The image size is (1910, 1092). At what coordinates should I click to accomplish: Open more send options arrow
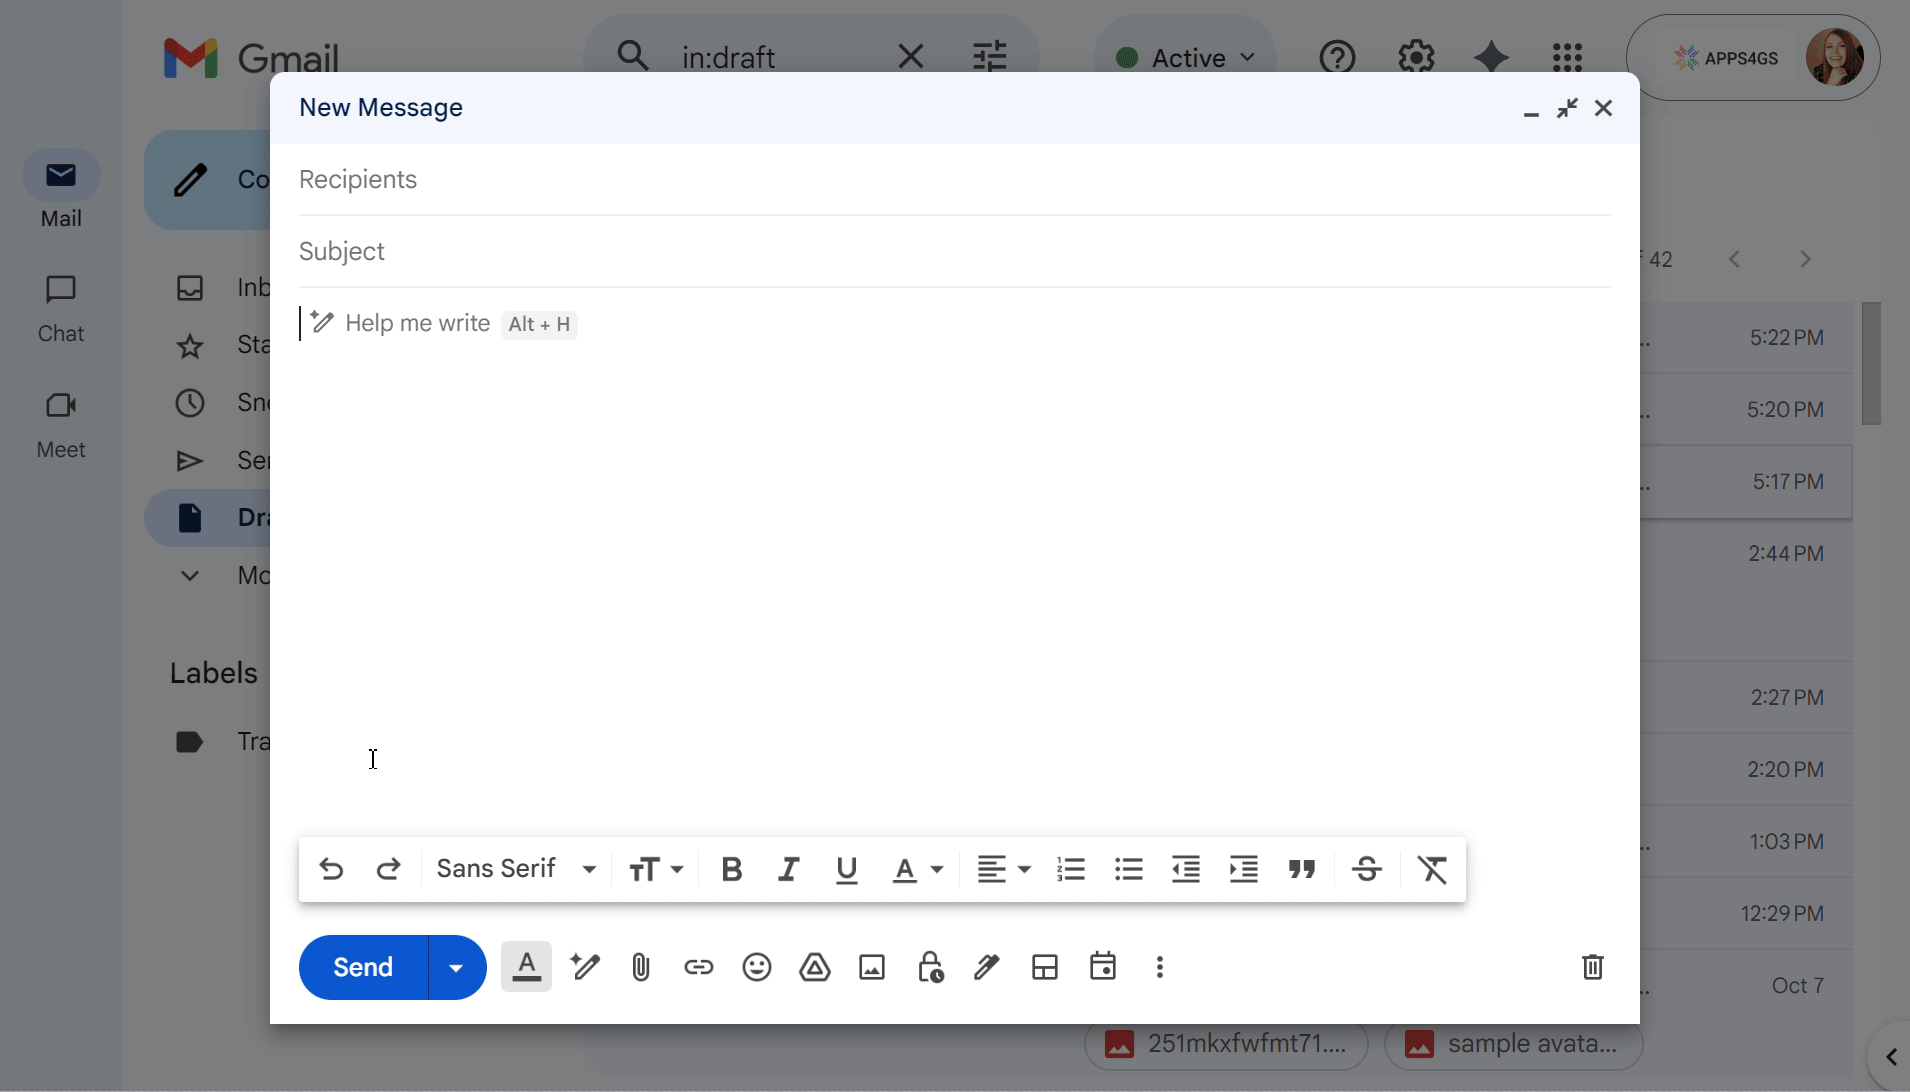tap(456, 967)
